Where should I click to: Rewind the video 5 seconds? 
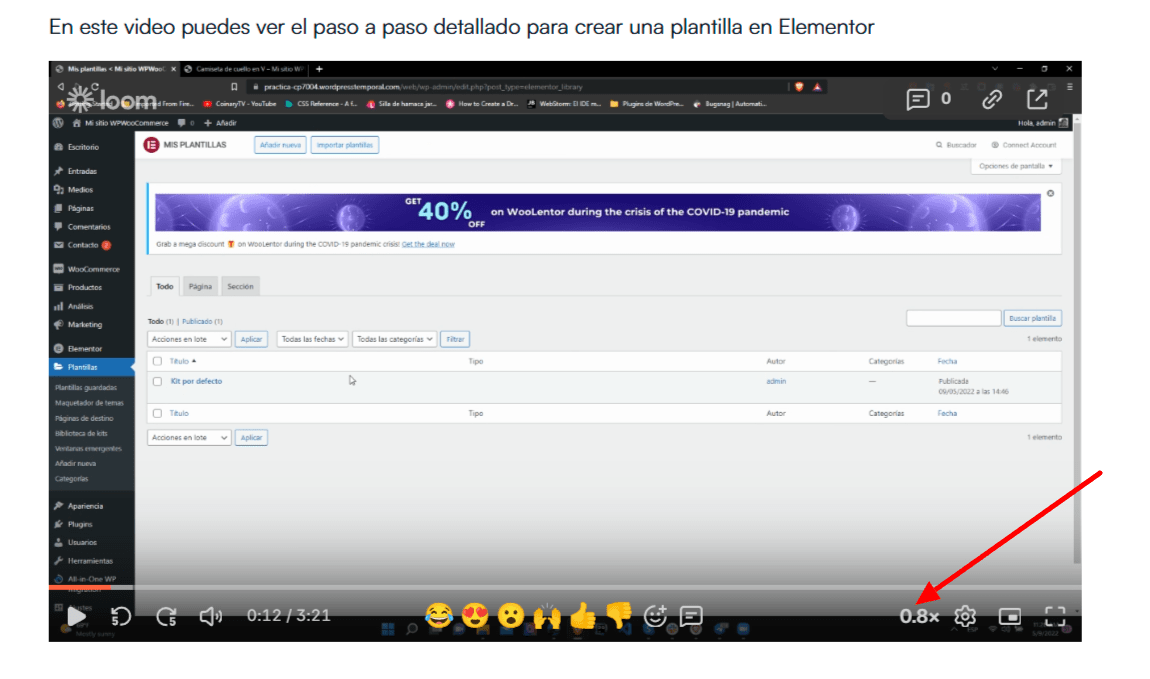pos(121,616)
